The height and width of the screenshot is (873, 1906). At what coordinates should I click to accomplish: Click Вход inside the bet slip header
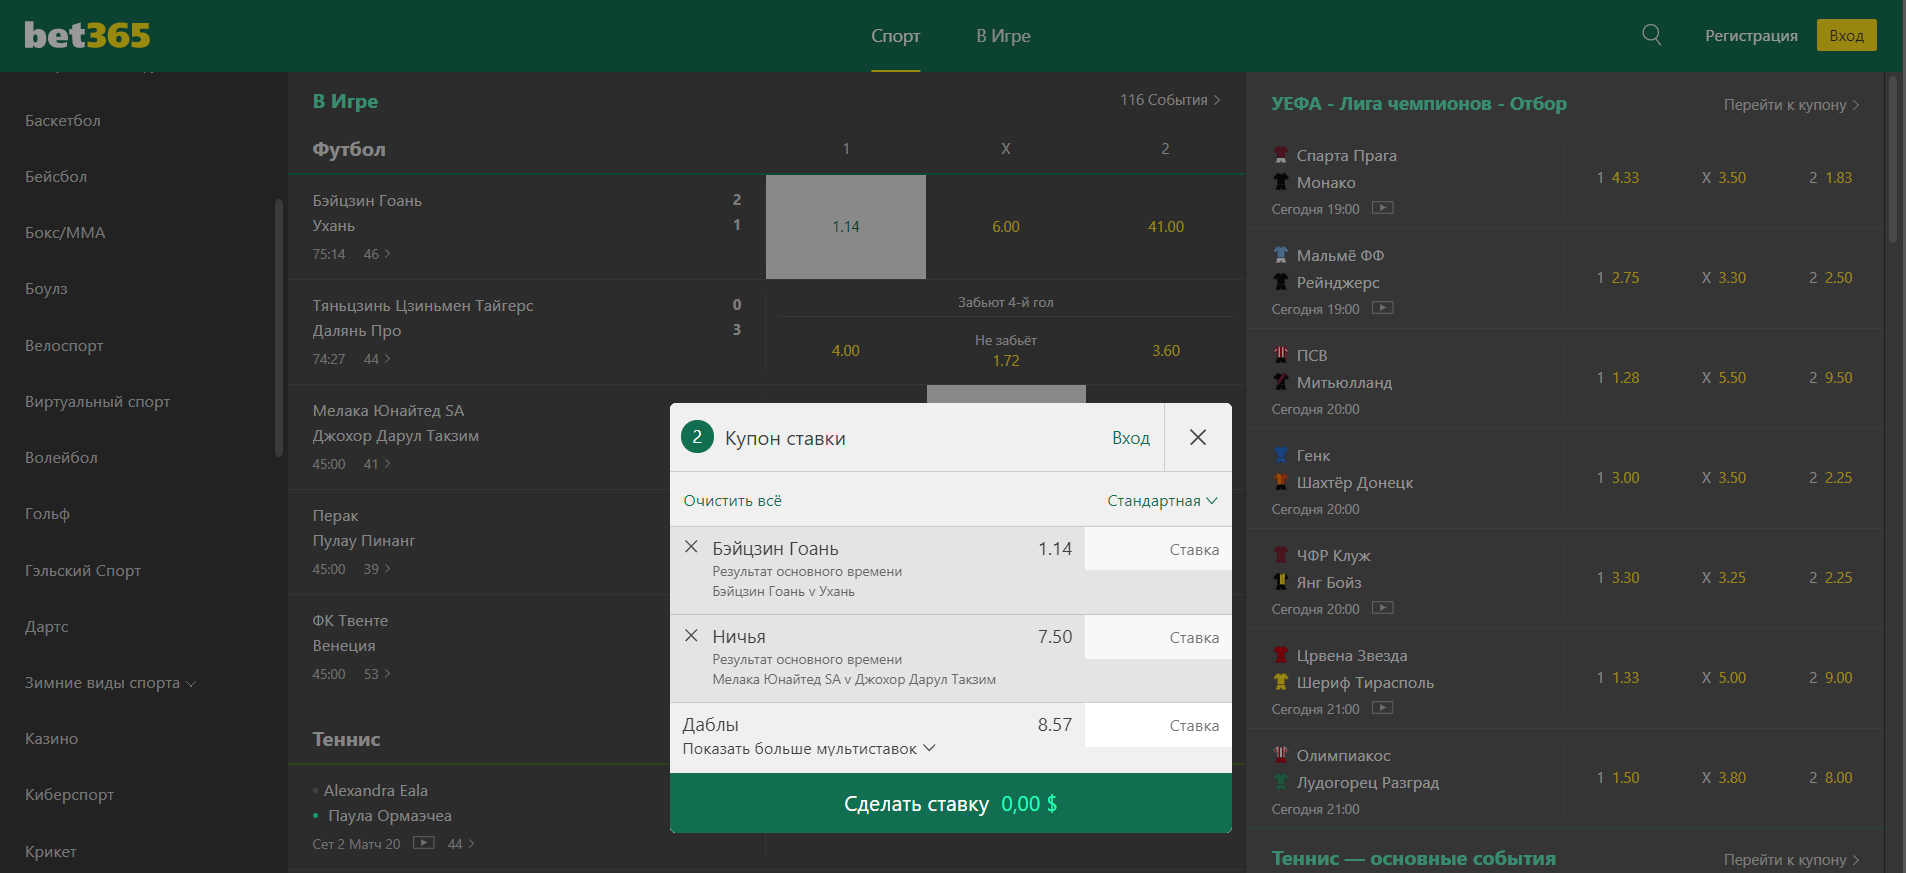click(x=1131, y=438)
